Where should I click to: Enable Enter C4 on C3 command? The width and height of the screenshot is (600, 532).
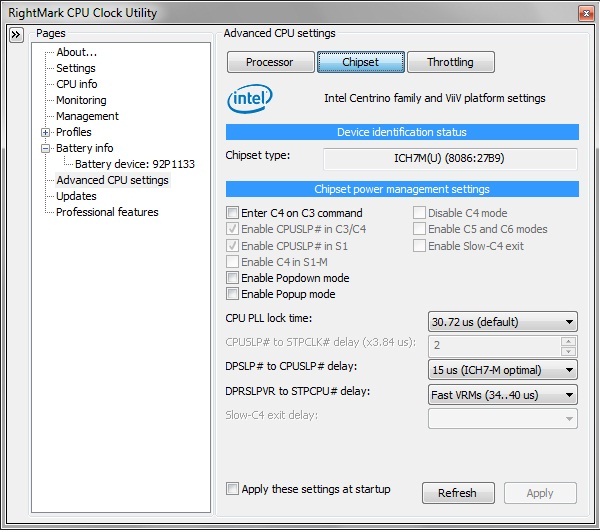click(232, 213)
